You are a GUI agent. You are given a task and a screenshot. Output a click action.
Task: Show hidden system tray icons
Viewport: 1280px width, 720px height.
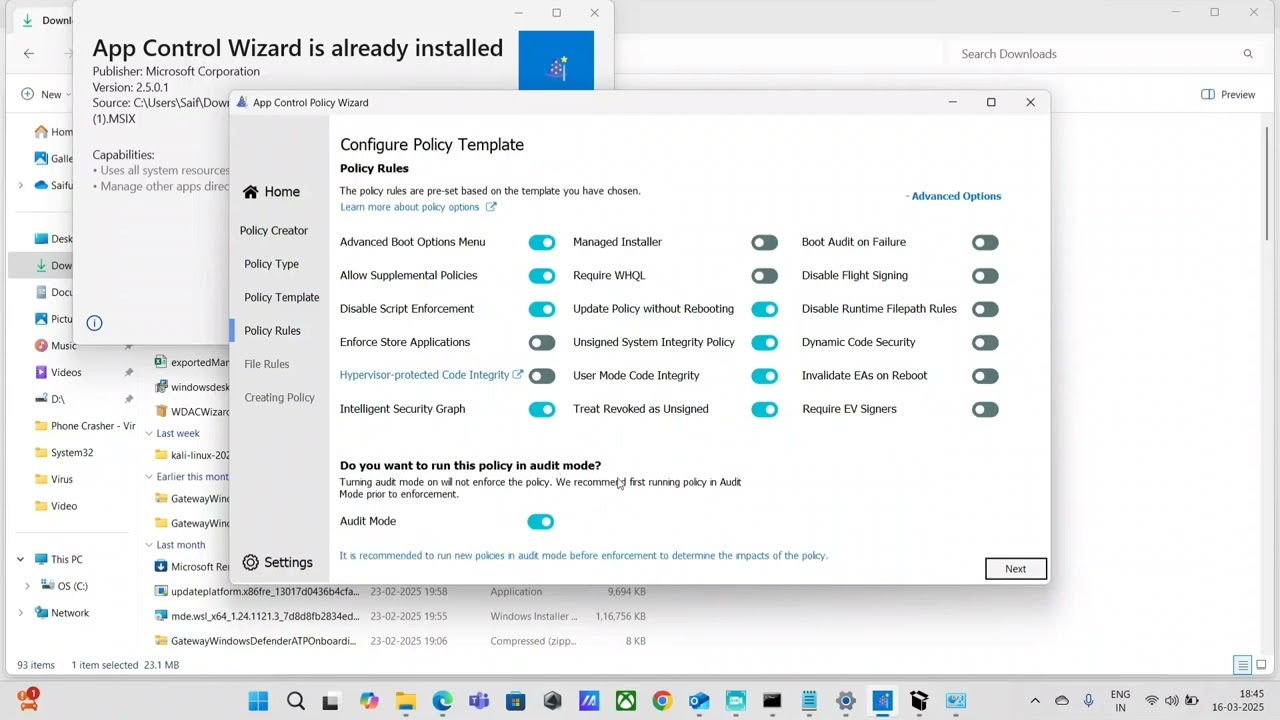coord(1035,701)
